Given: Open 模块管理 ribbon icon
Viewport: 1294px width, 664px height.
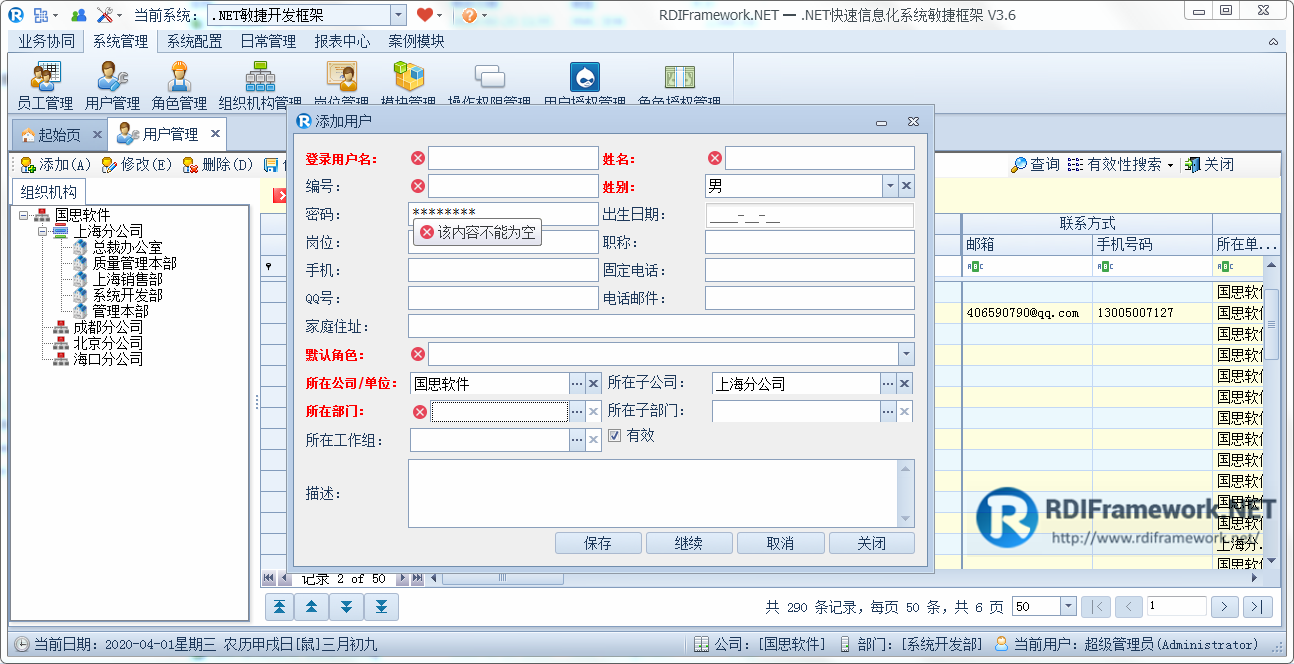Looking at the screenshot, I should point(408,84).
